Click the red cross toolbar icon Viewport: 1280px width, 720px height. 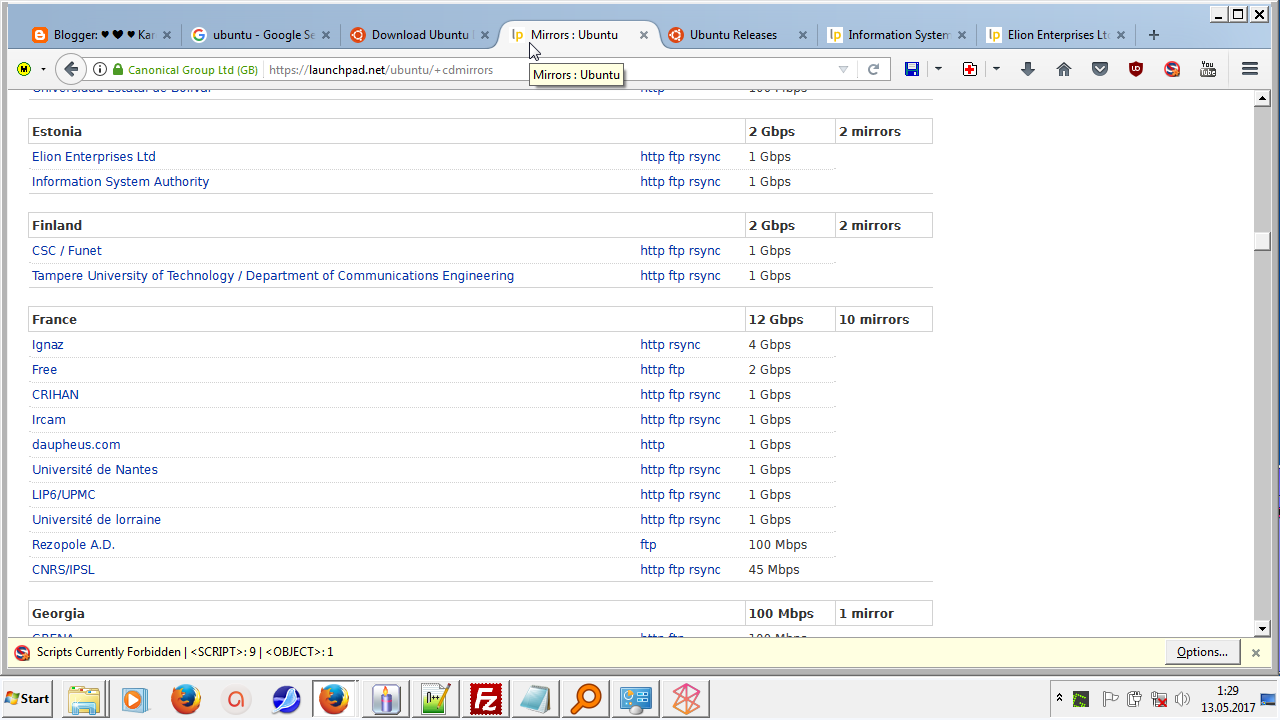tap(970, 69)
